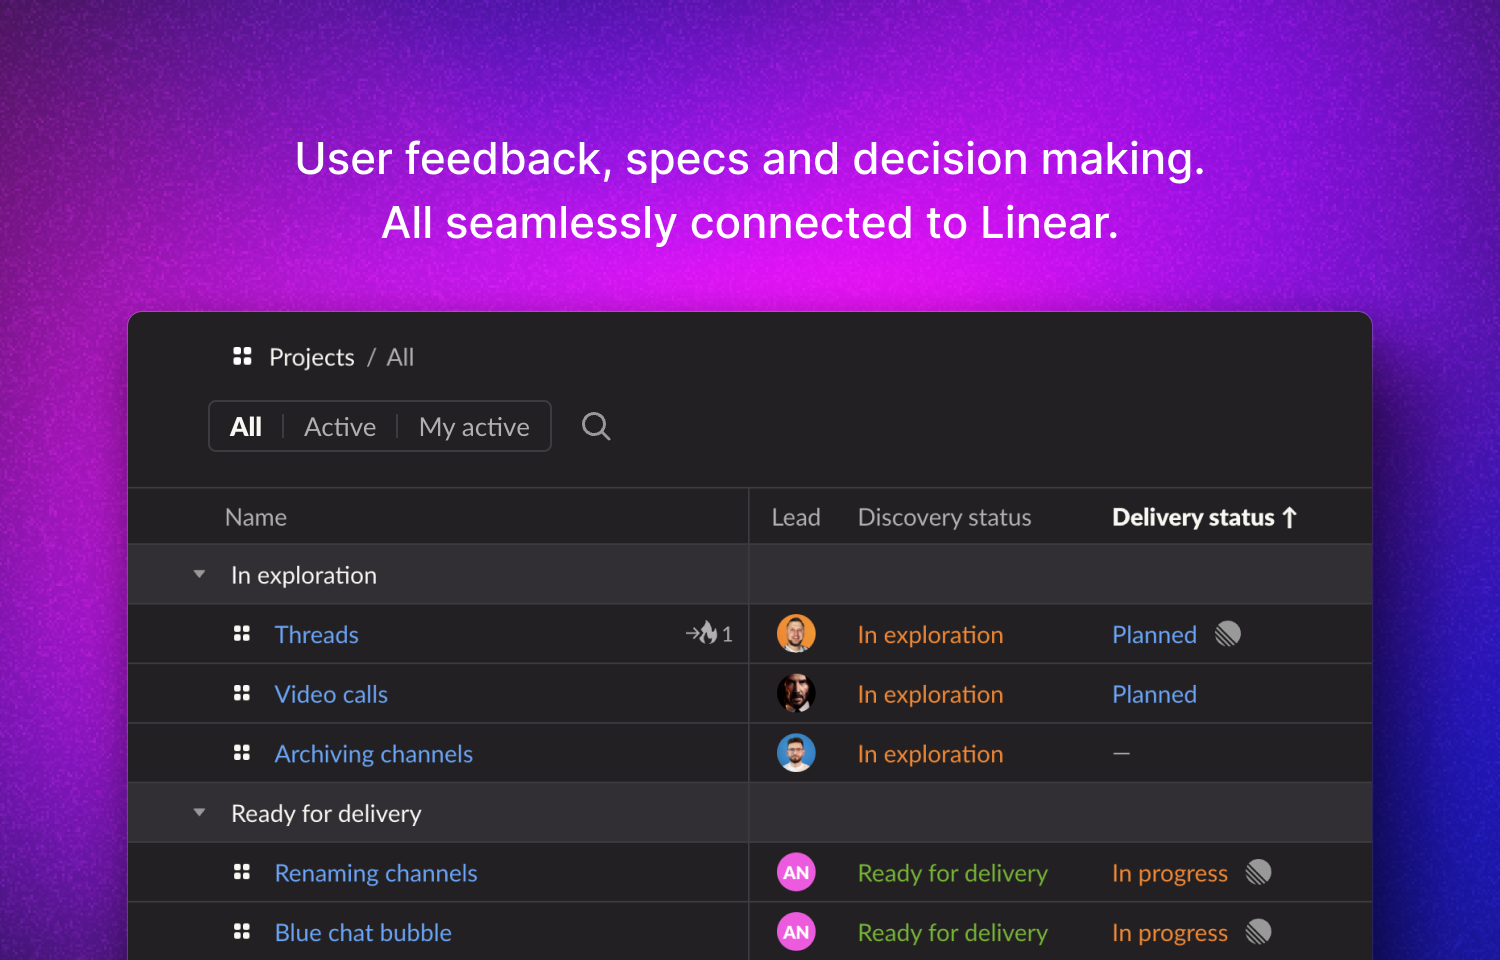Click the AN avatar on Renaming channels row
Image resolution: width=1500 pixels, height=960 pixels.
796,873
